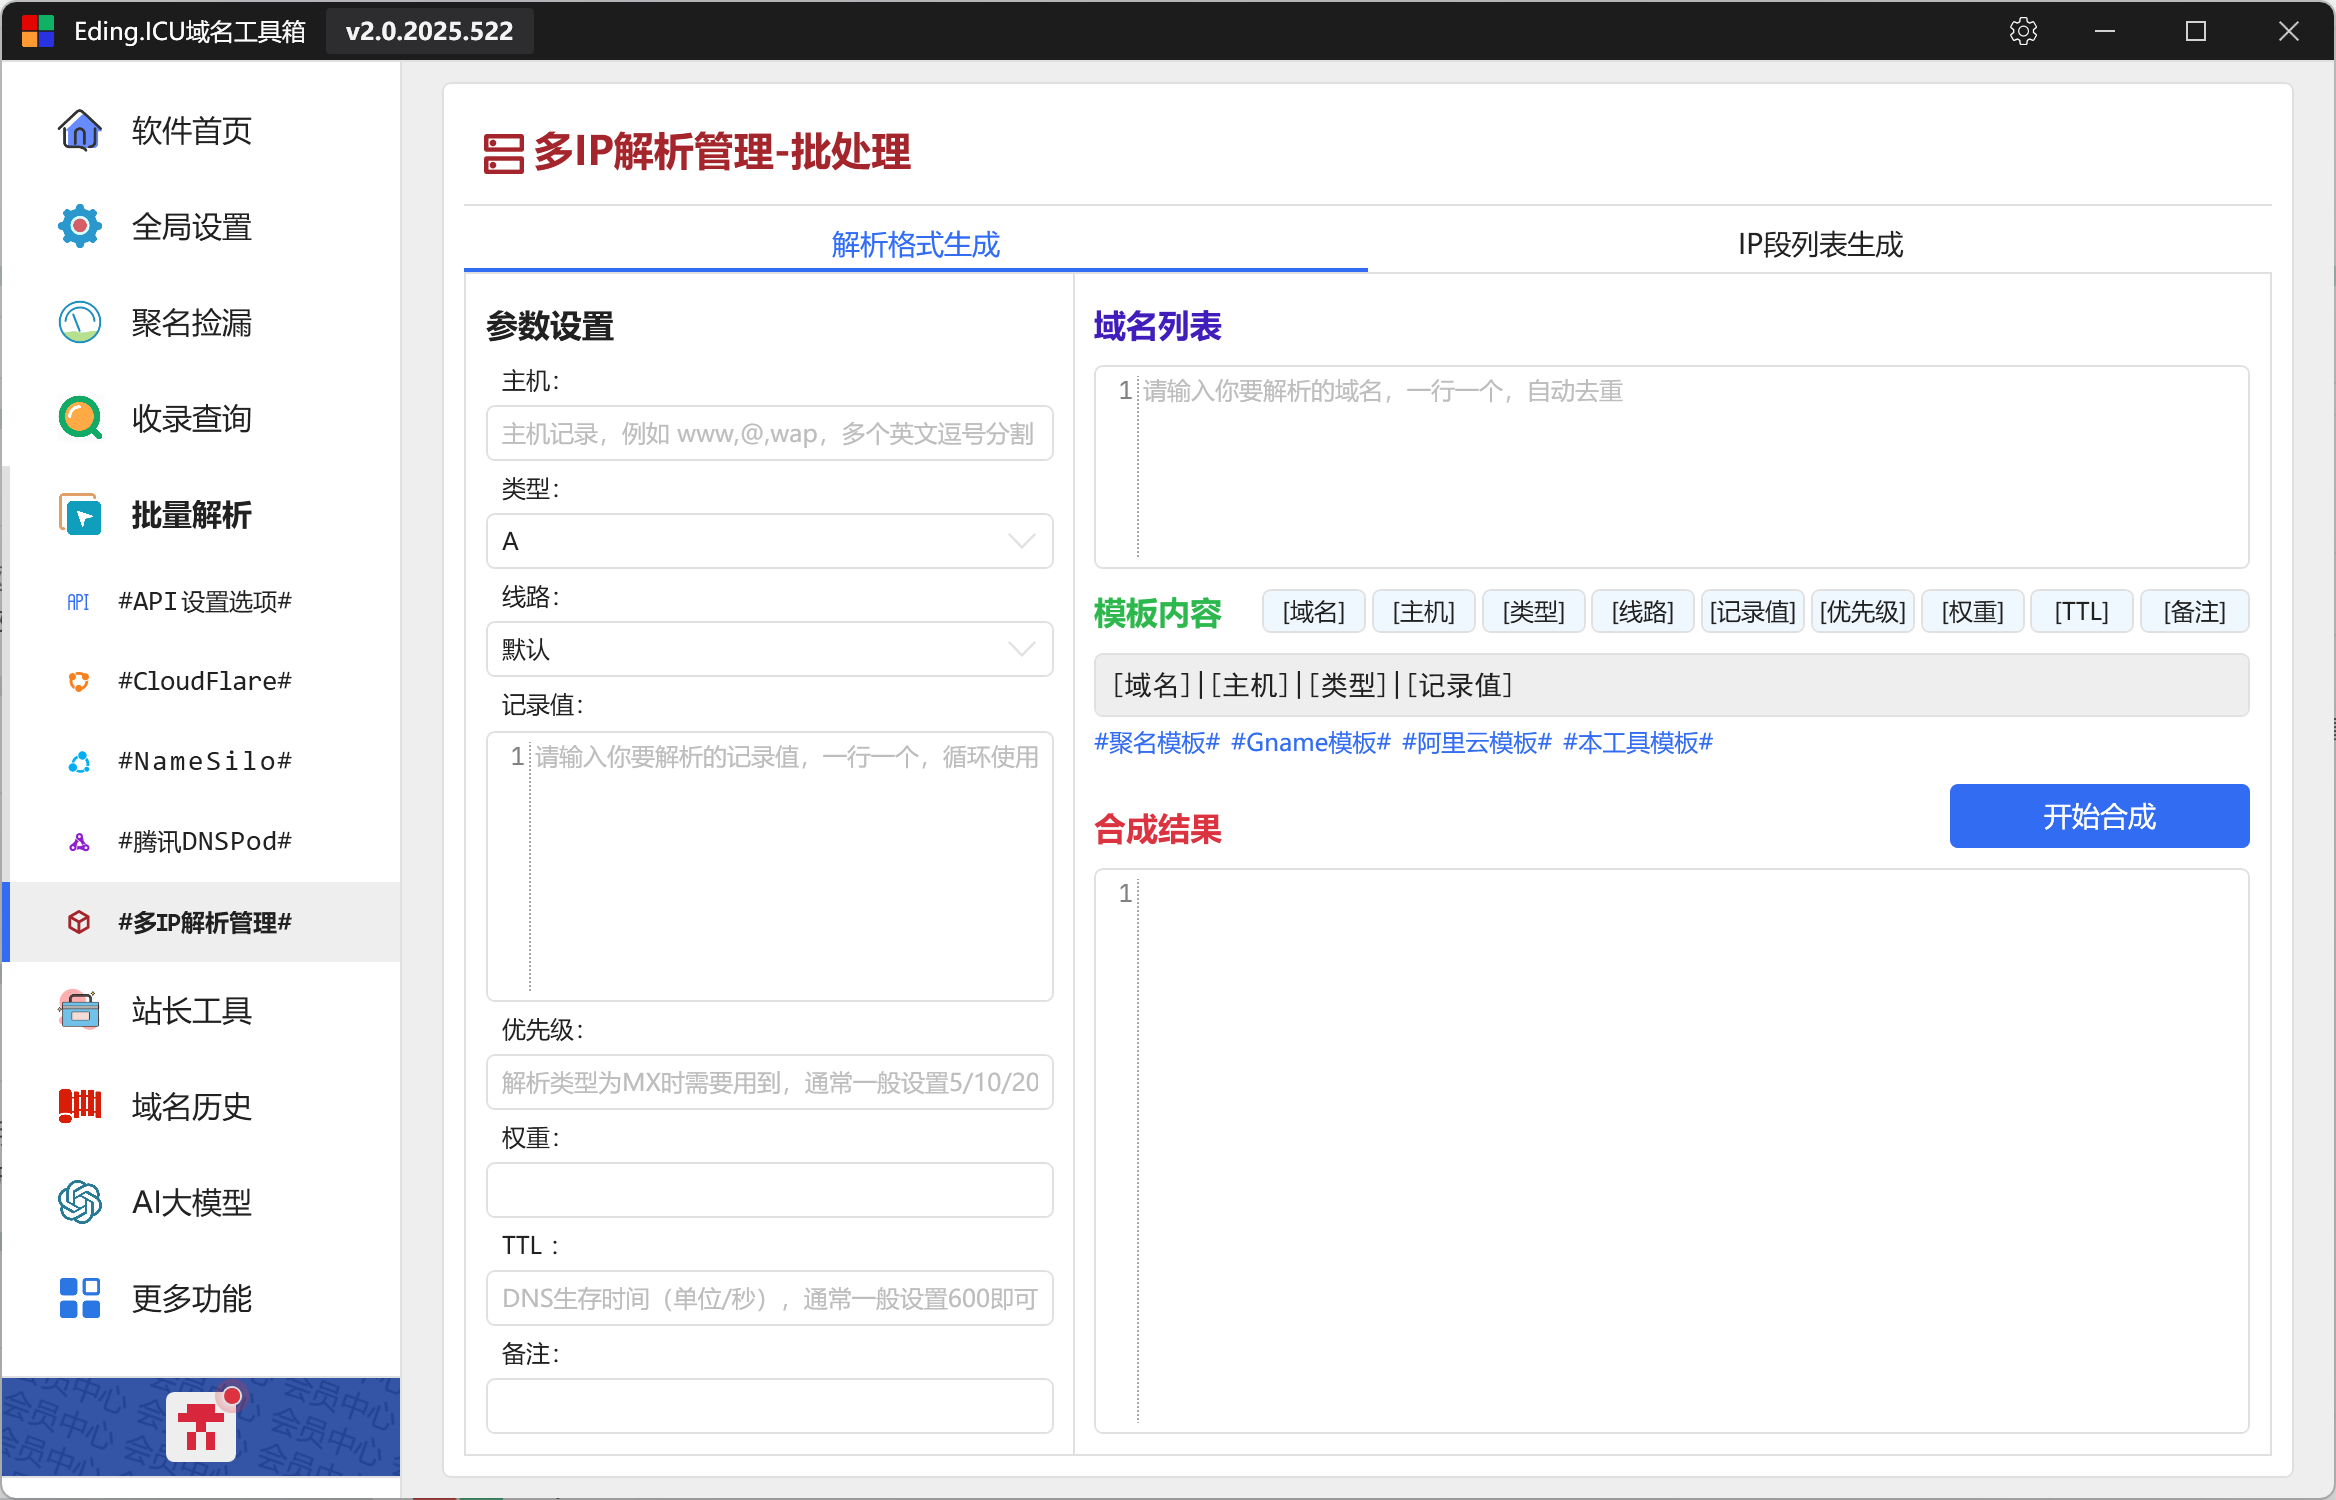
Task: Click the 收录查询 magnifier icon
Action: click(x=80, y=418)
